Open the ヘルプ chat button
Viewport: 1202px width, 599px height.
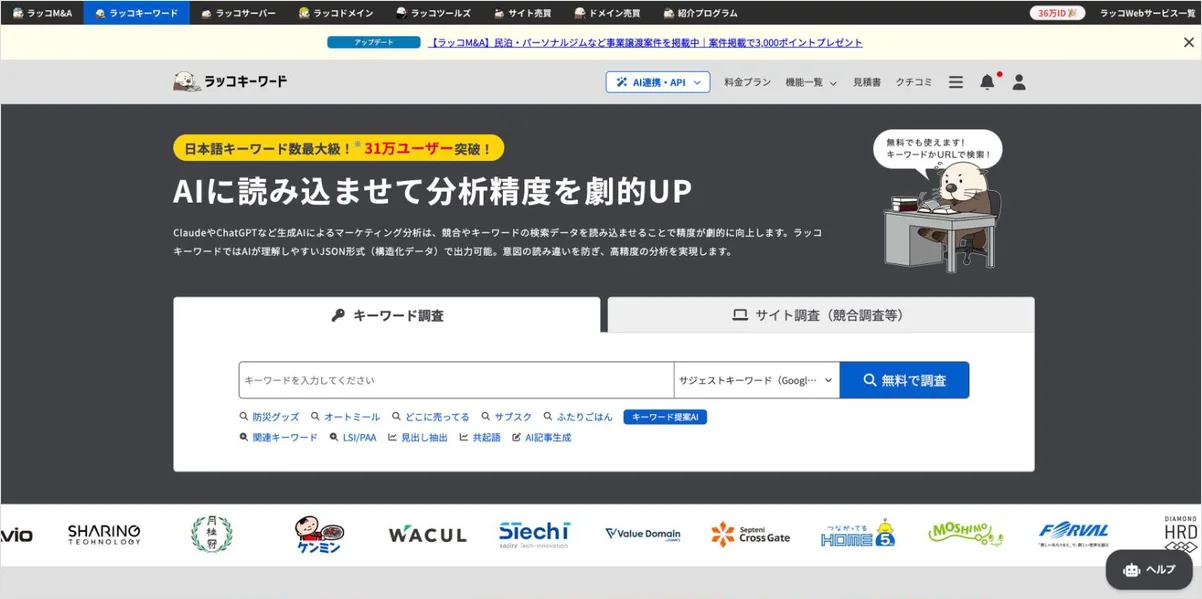click(x=1149, y=570)
